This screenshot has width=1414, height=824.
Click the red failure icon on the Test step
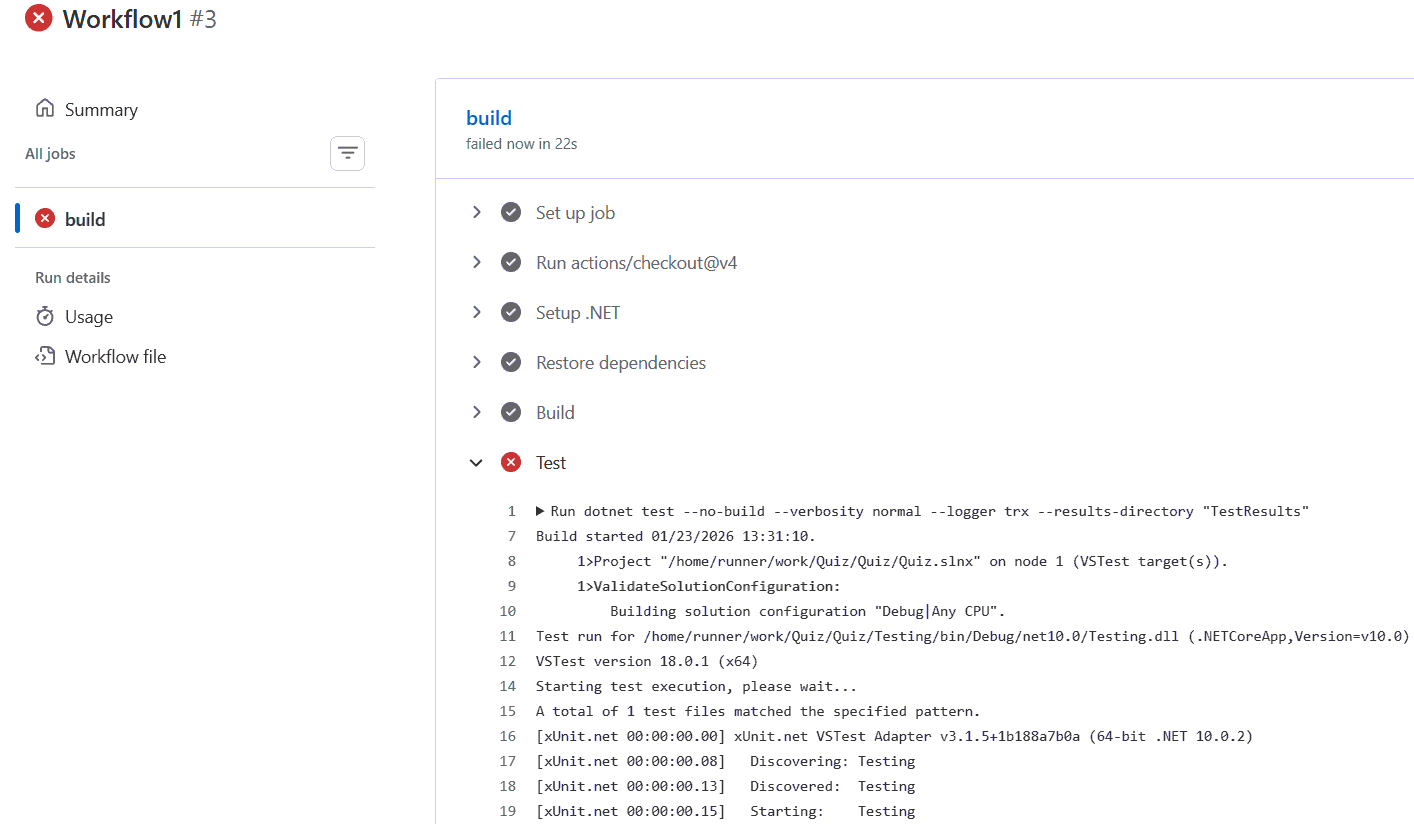pos(510,461)
